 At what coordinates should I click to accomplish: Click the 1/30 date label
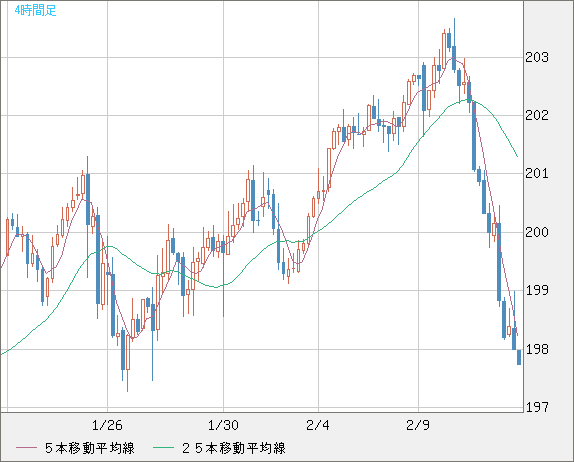pos(223,425)
